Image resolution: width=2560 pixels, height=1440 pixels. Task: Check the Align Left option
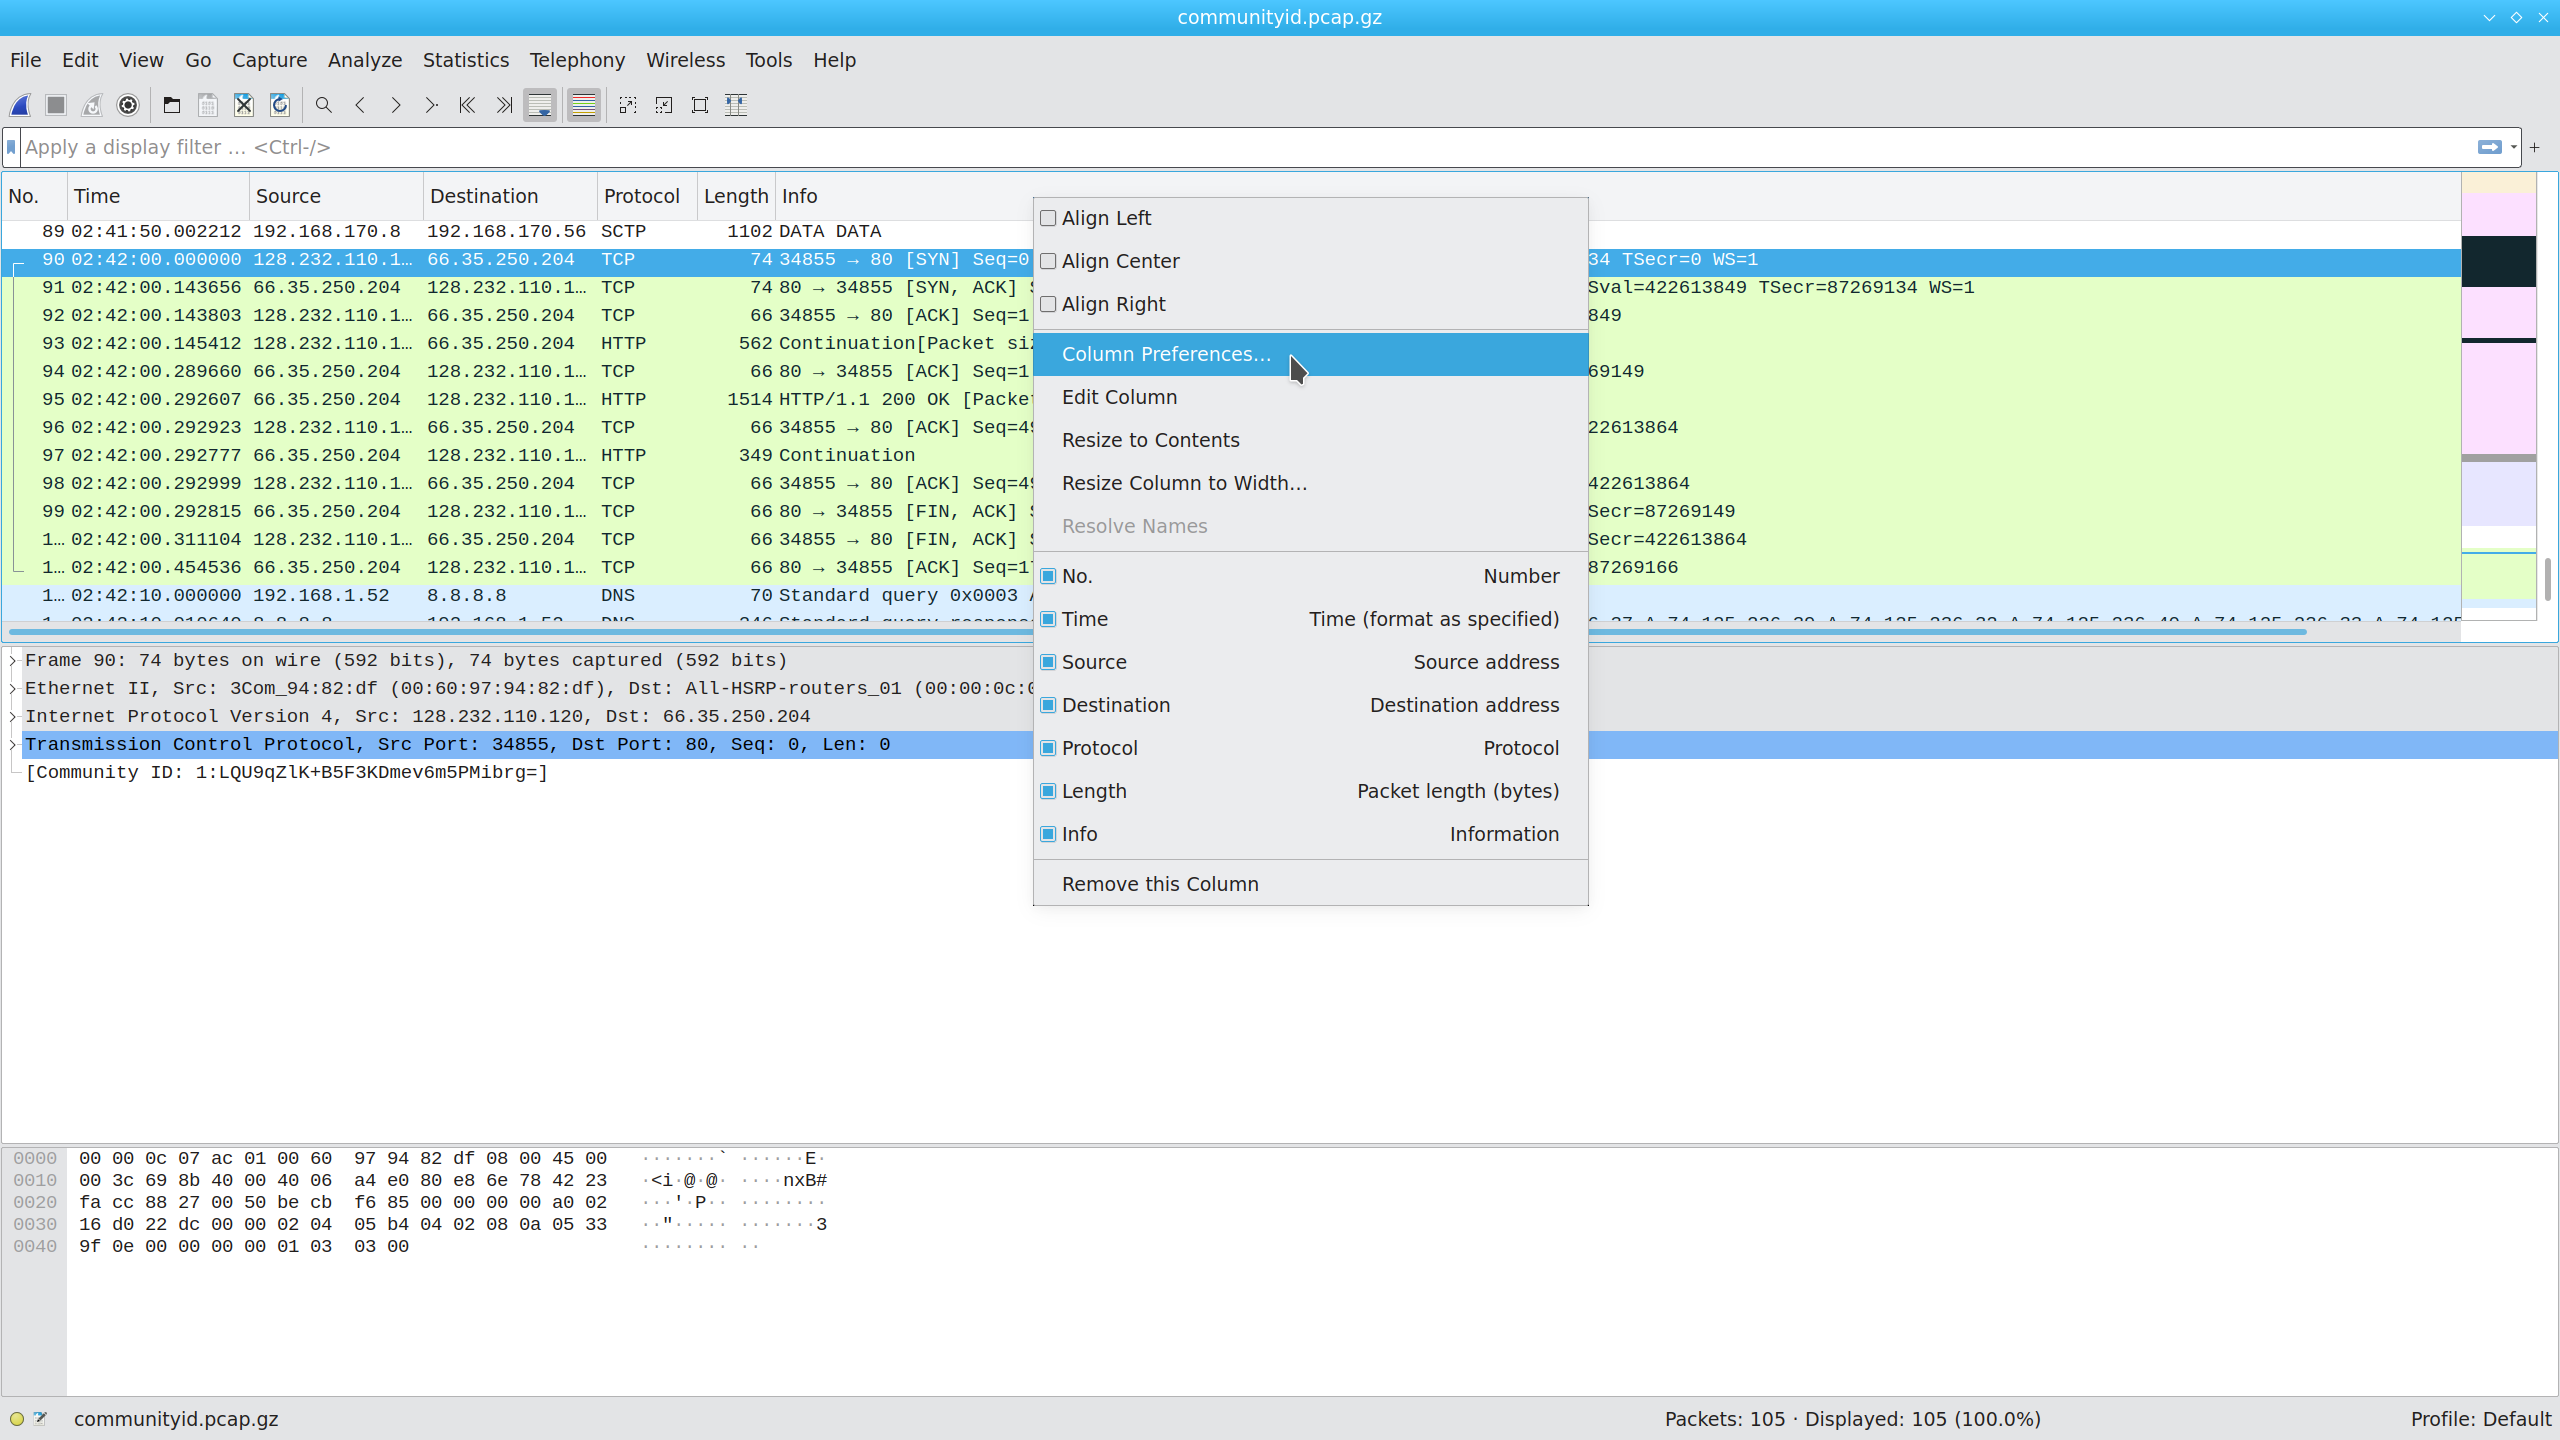point(1048,218)
